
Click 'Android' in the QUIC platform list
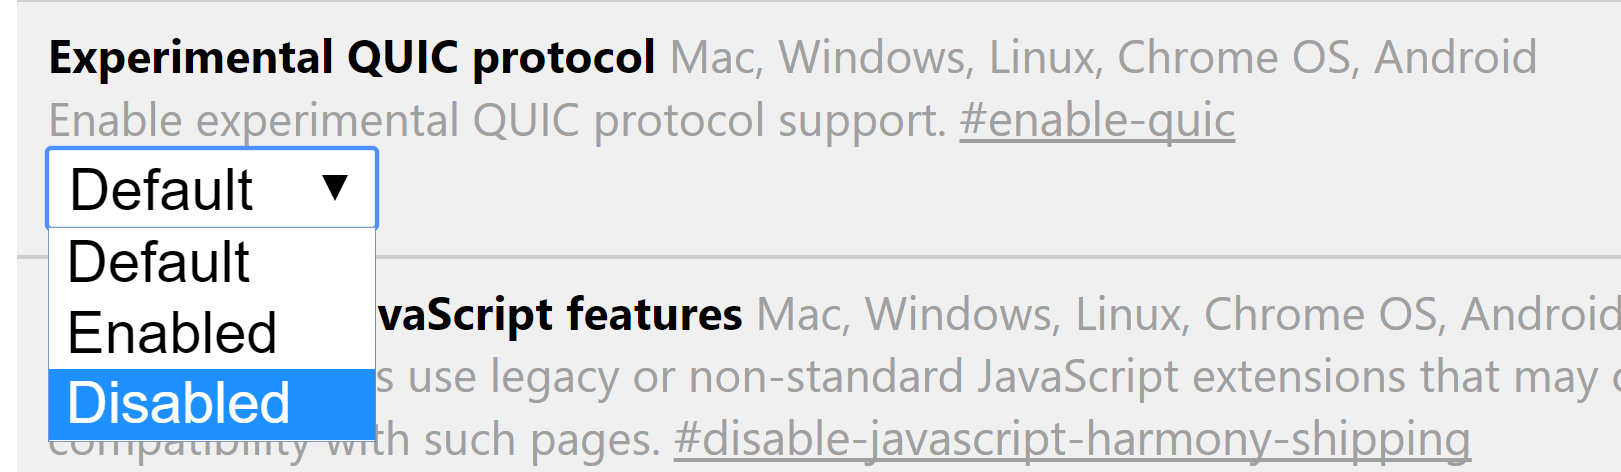tap(1456, 58)
